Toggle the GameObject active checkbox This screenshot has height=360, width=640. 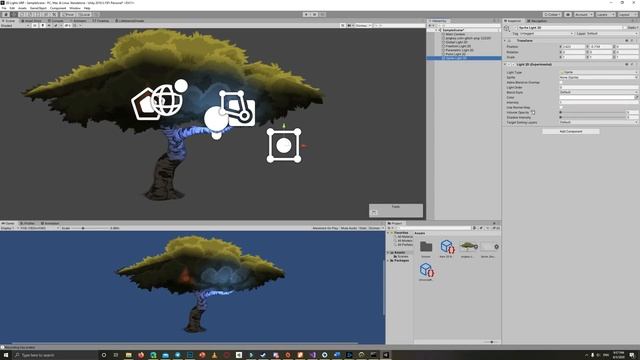coord(515,28)
